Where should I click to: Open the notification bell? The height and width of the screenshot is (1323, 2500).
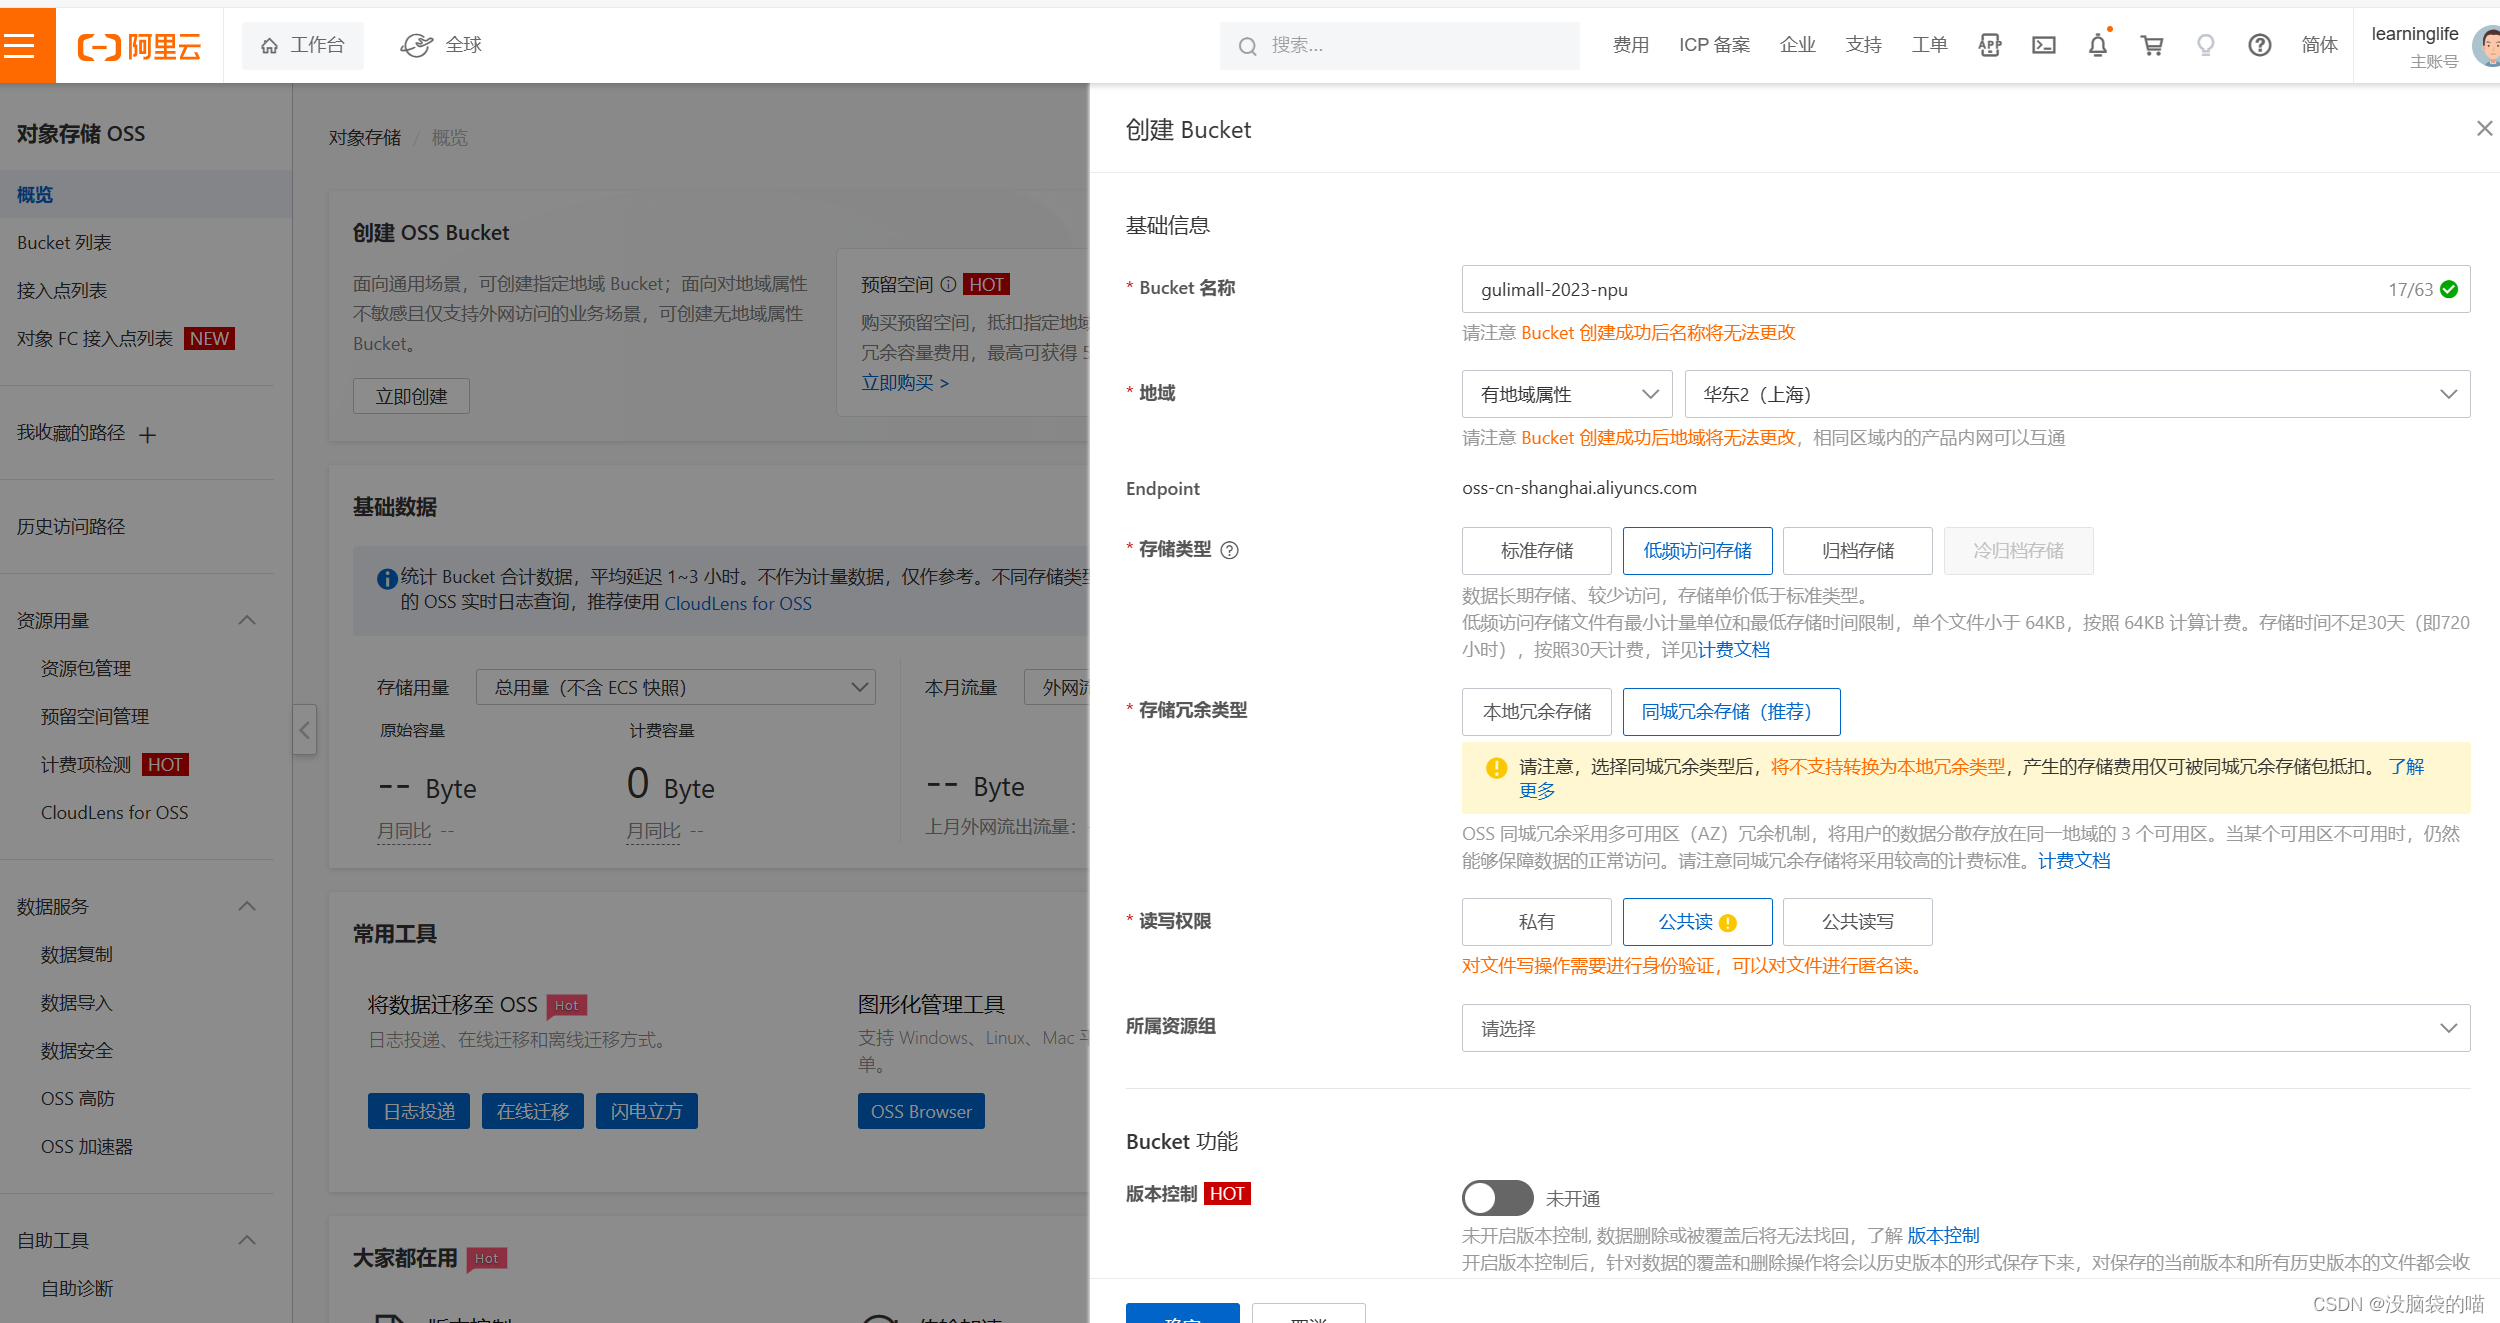pos(2098,45)
